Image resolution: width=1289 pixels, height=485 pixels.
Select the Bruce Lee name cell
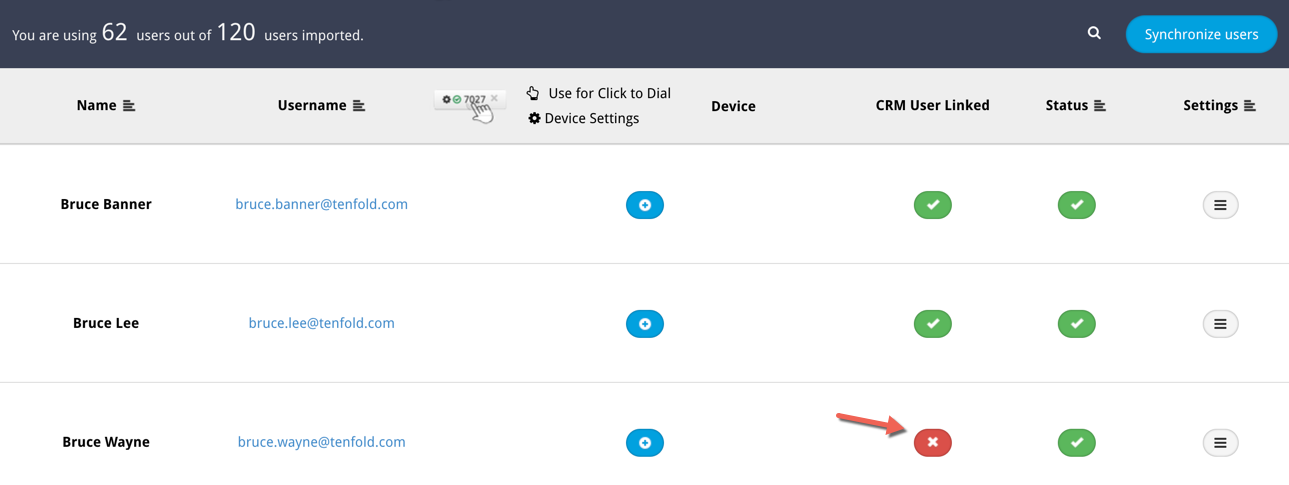point(106,323)
